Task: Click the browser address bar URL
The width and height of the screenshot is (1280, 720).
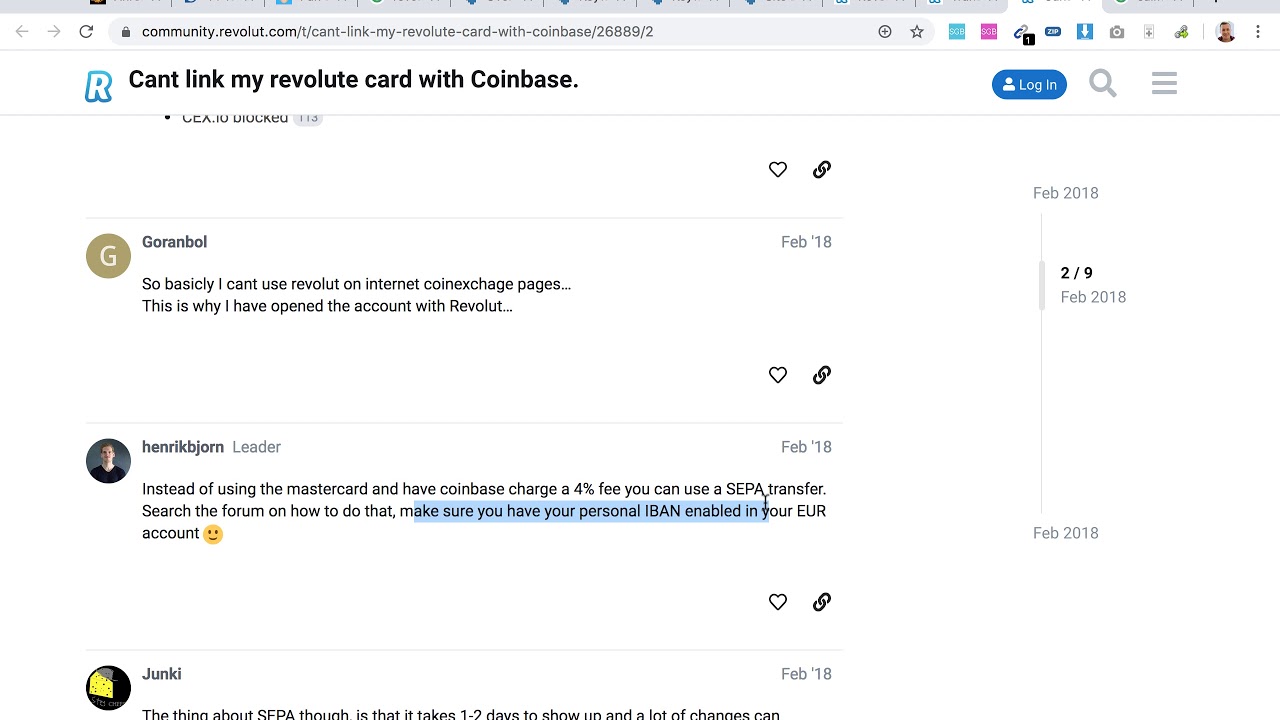Action: coord(397,32)
